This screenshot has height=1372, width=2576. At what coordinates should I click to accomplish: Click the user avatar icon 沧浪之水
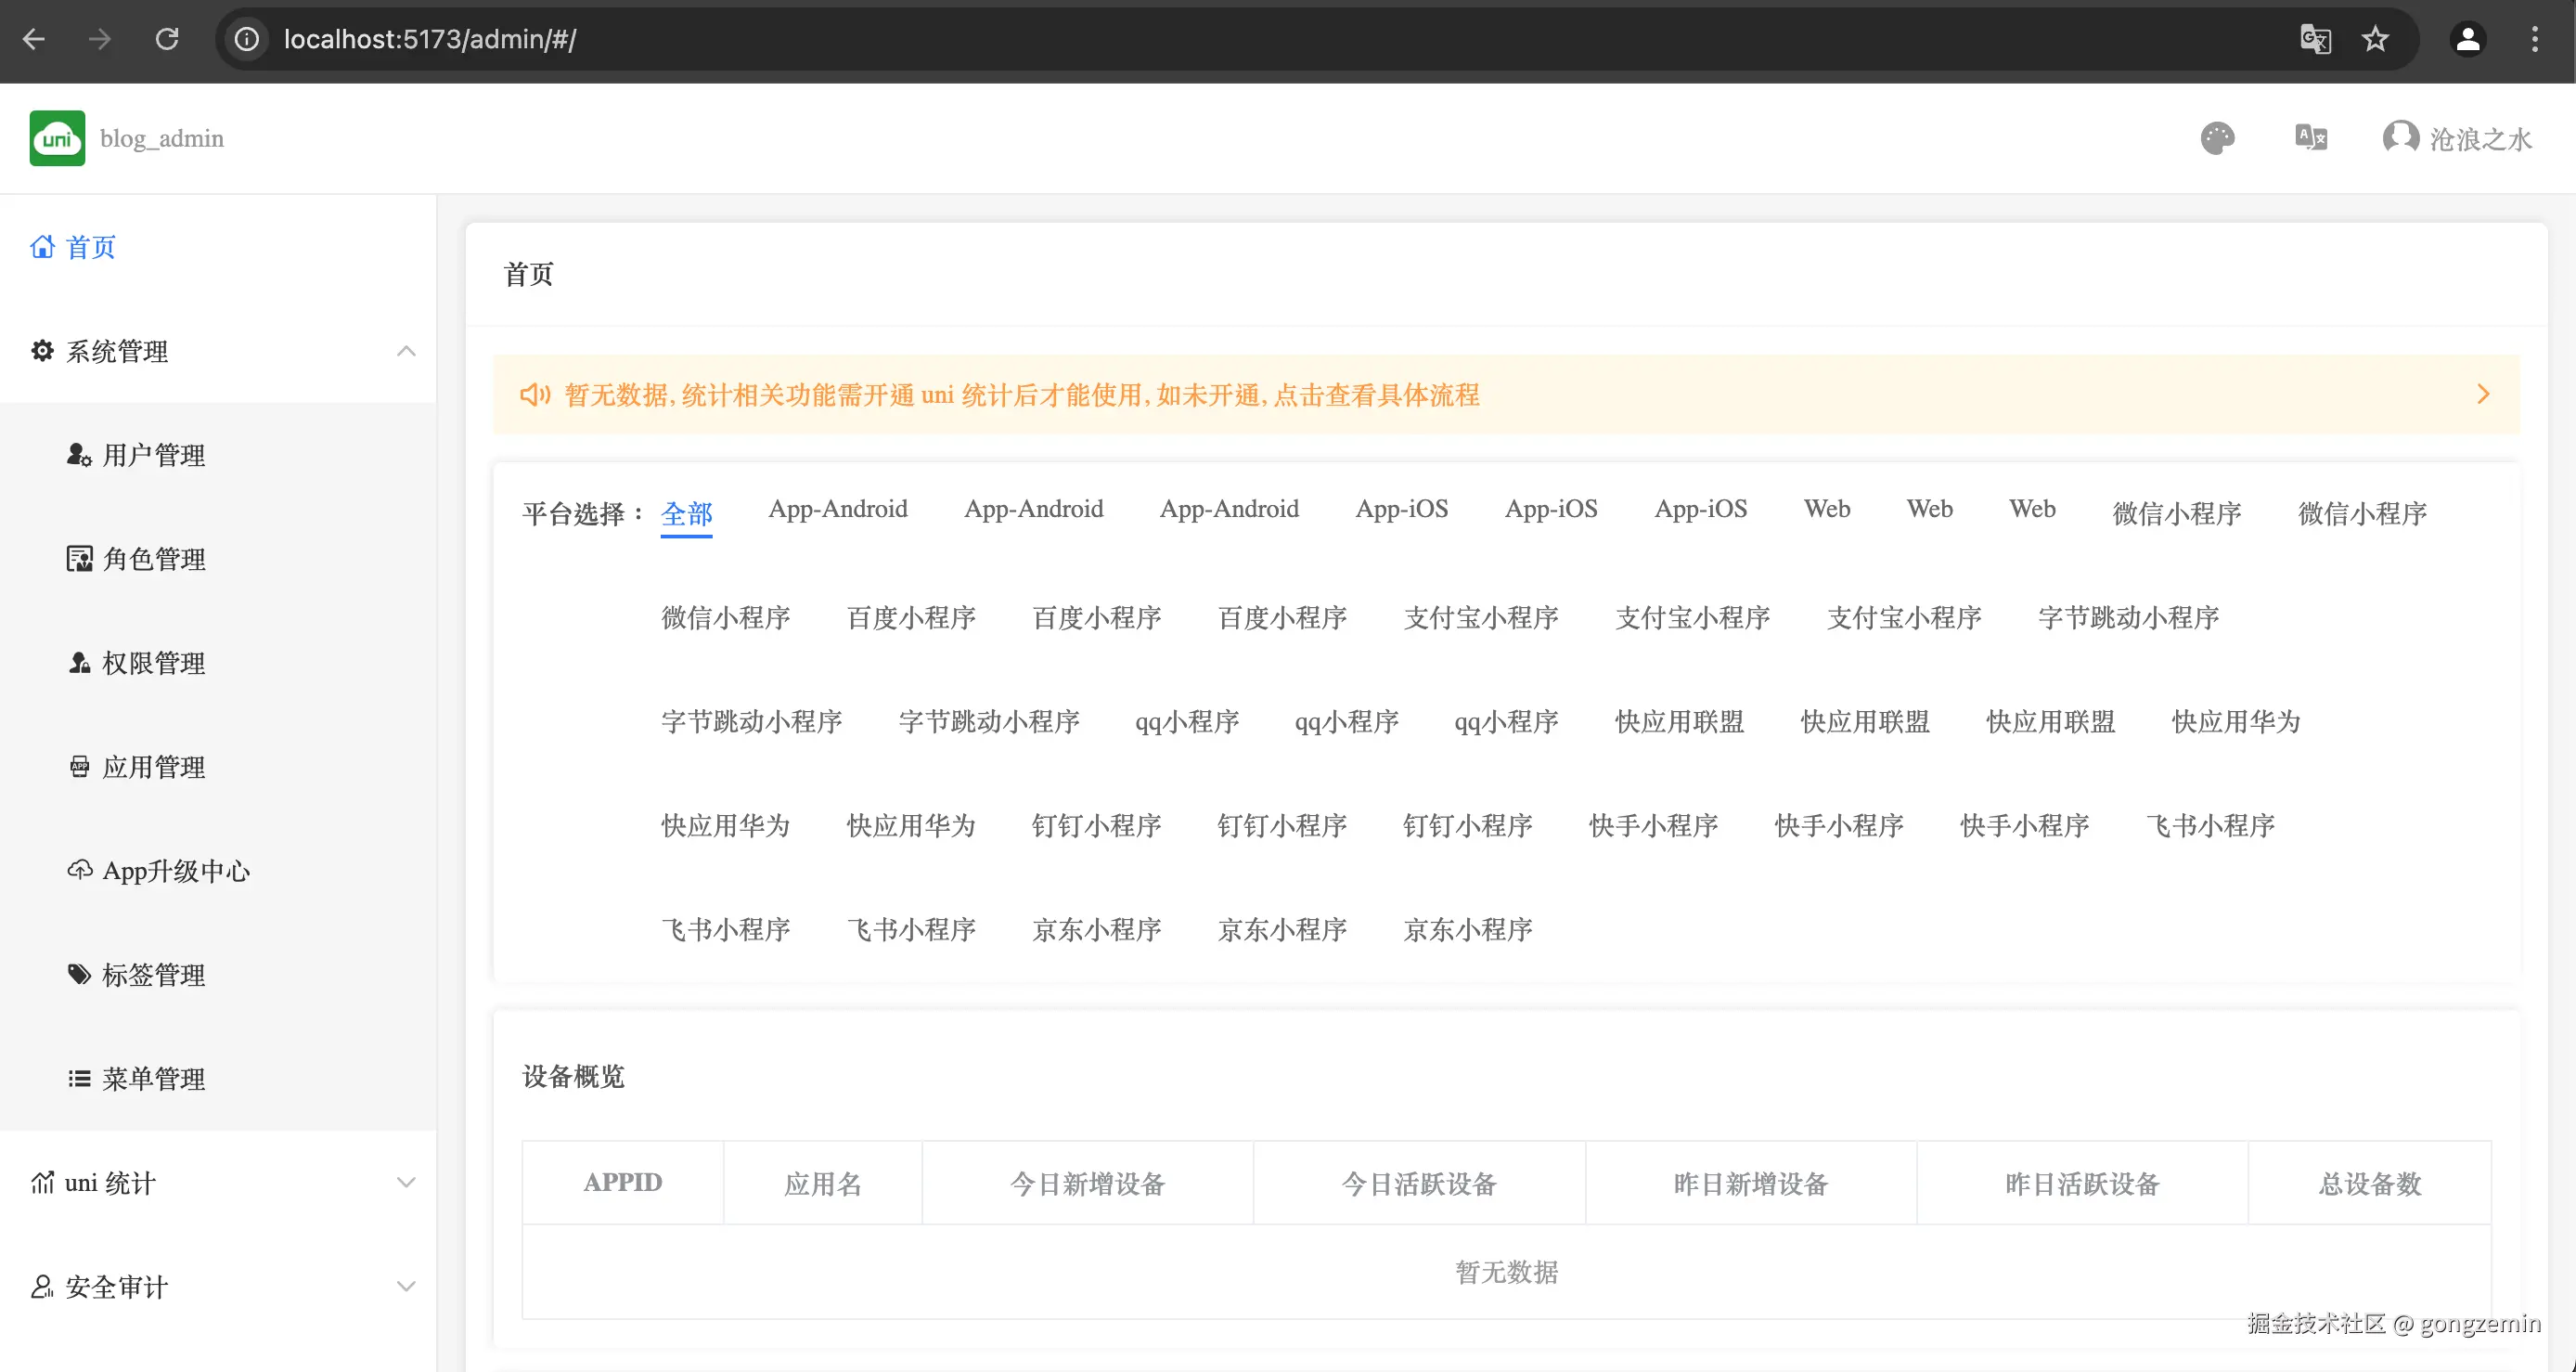click(2400, 138)
